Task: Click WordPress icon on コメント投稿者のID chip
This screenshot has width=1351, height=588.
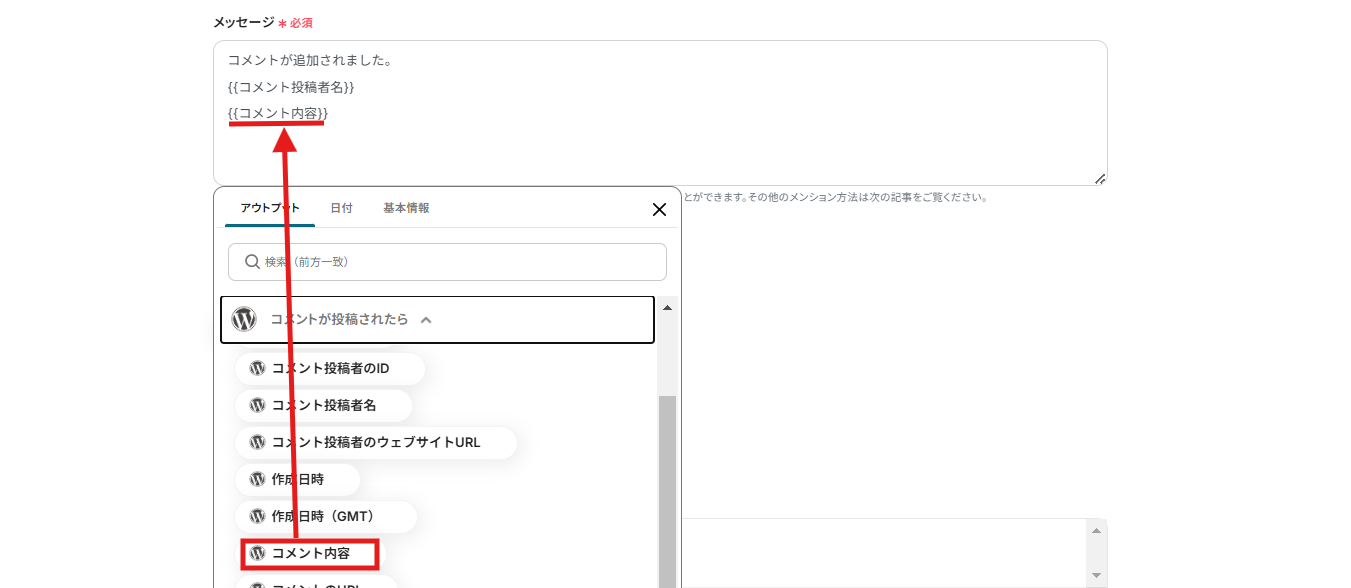Action: tap(258, 368)
